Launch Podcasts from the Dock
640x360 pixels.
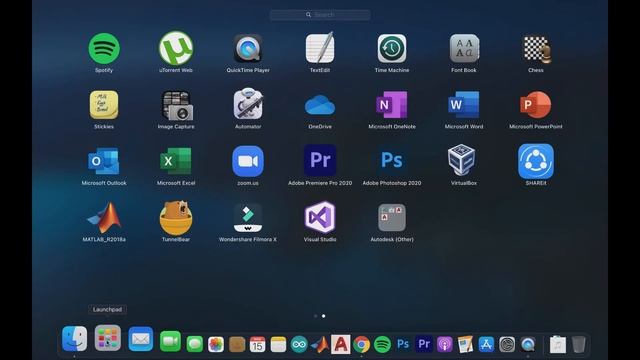445,344
